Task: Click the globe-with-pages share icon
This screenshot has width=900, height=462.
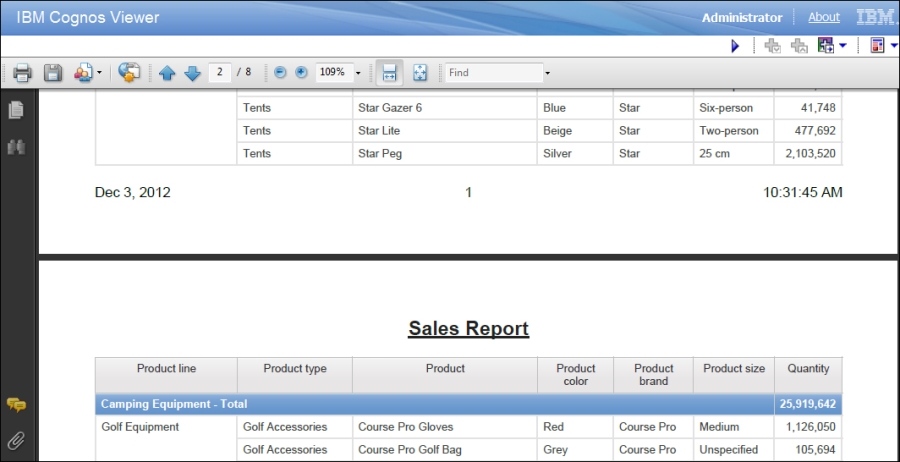Action: pyautogui.click(x=129, y=72)
